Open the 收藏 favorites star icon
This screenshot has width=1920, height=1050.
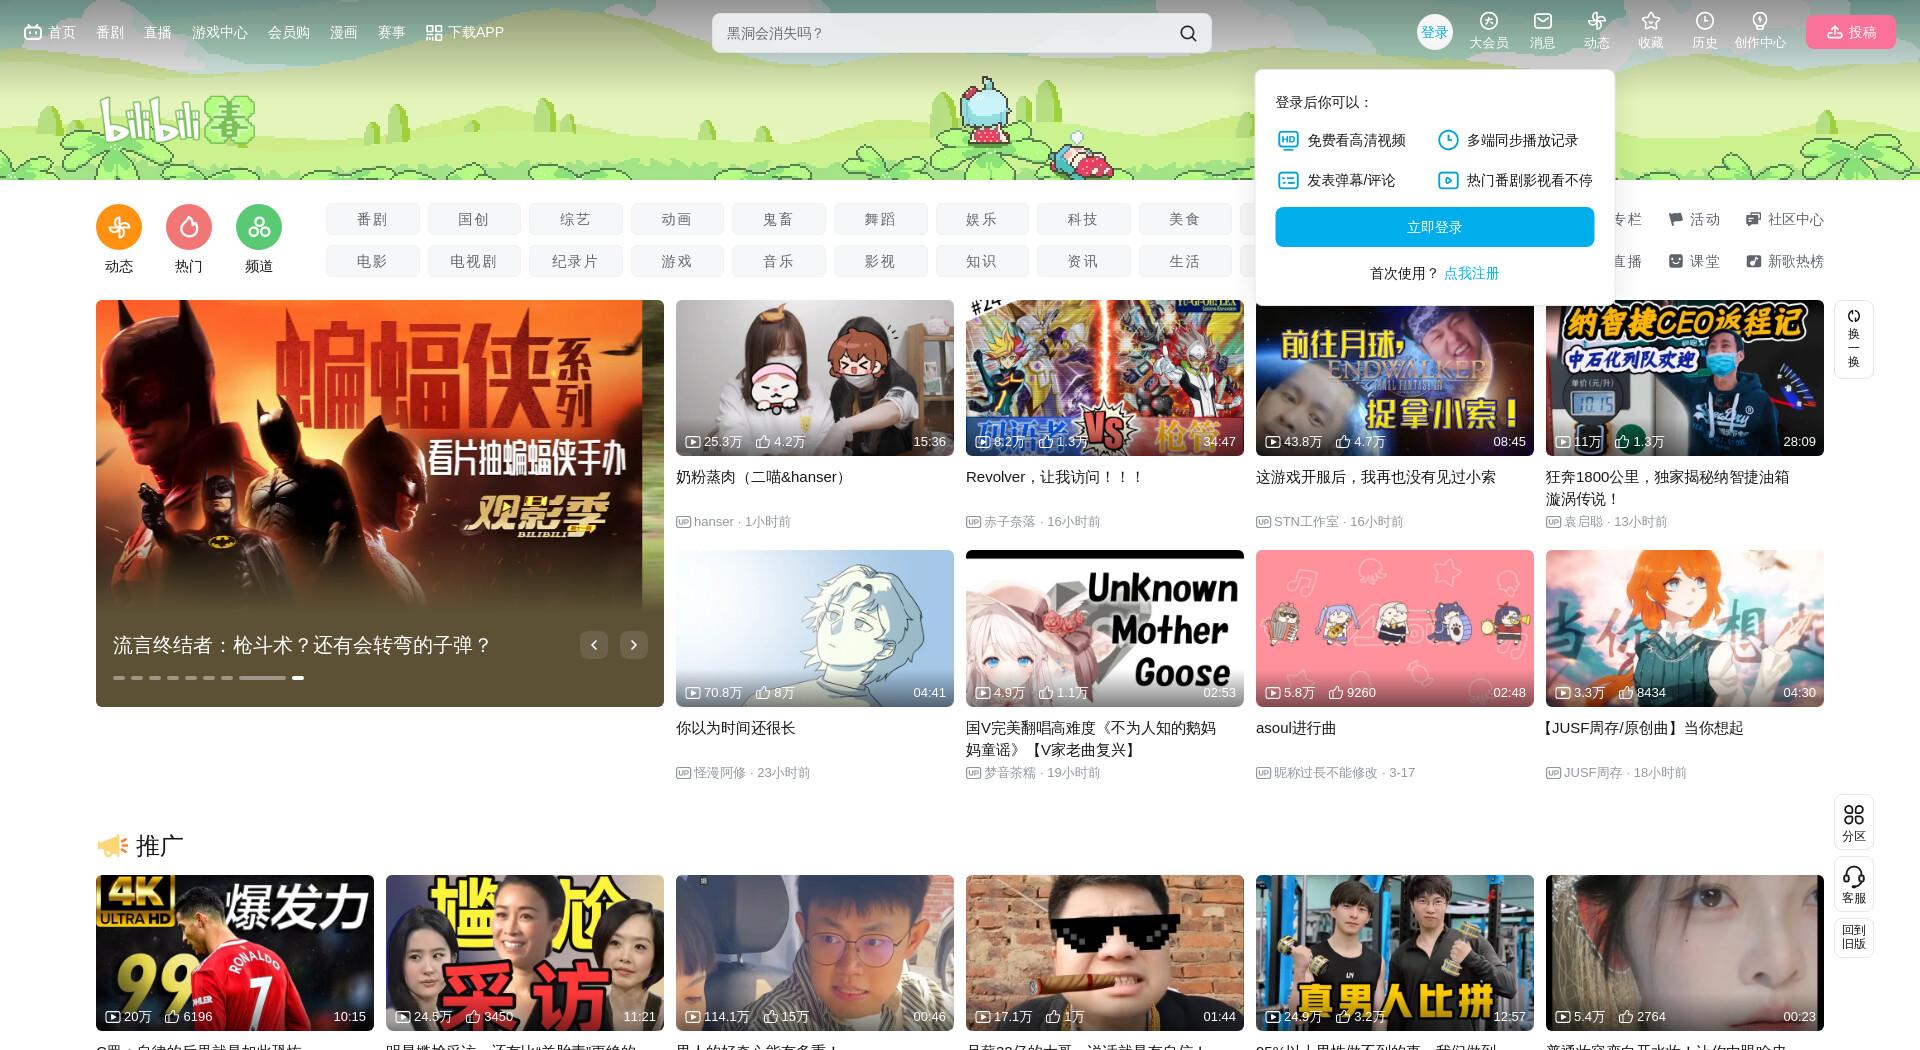point(1651,21)
